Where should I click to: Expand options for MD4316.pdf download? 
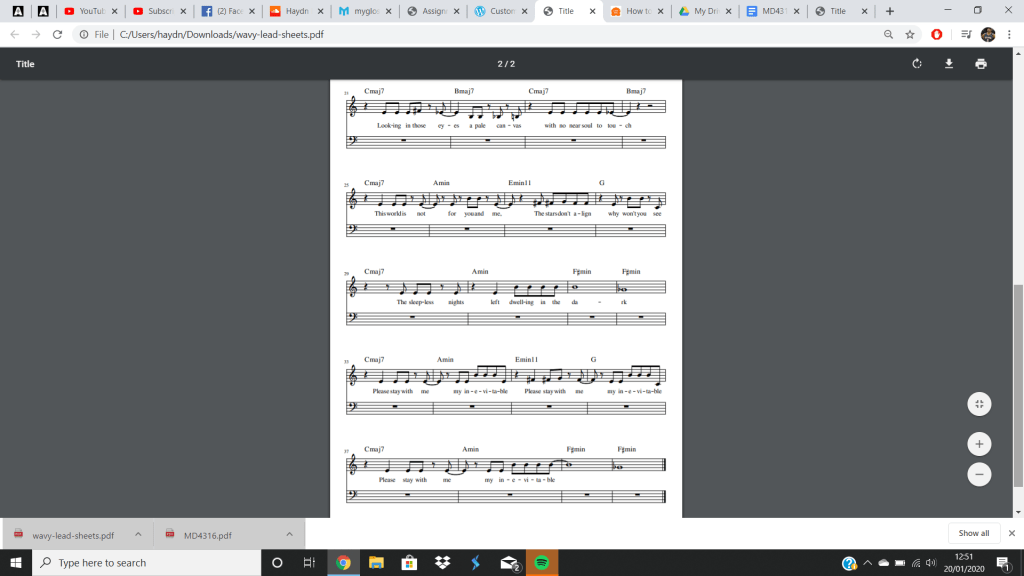point(289,534)
